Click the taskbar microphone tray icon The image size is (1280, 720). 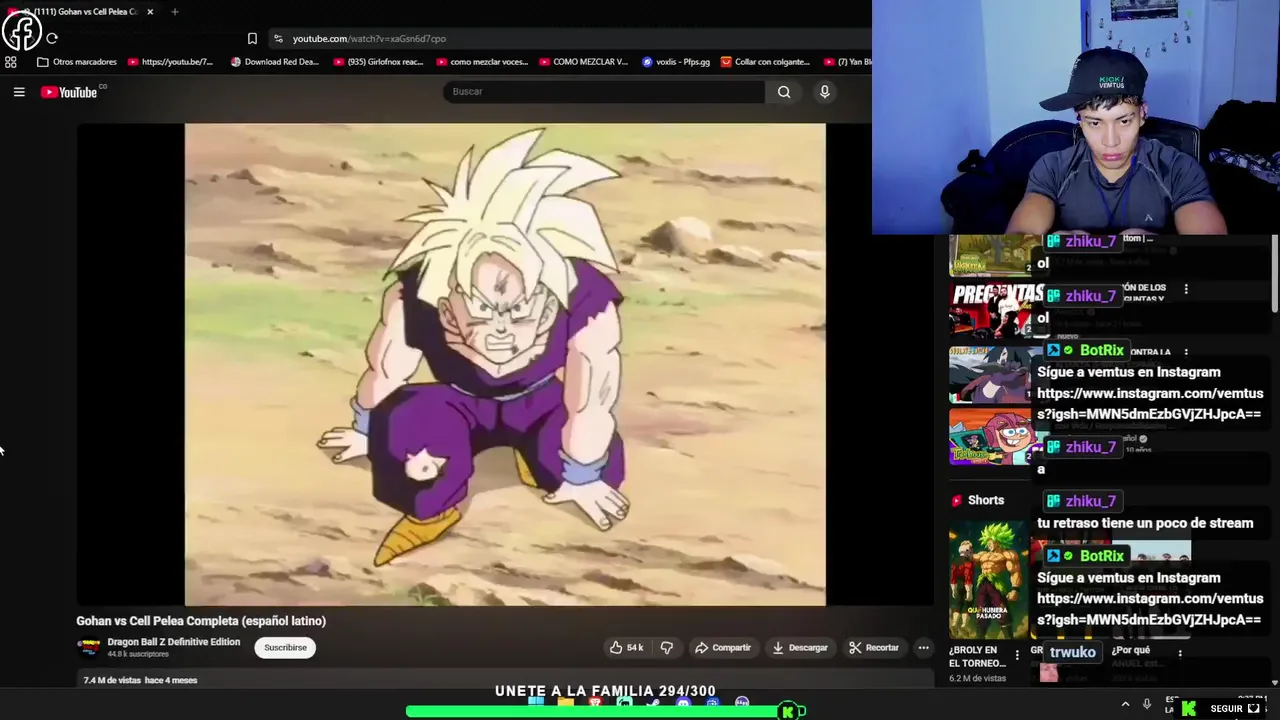1147,705
